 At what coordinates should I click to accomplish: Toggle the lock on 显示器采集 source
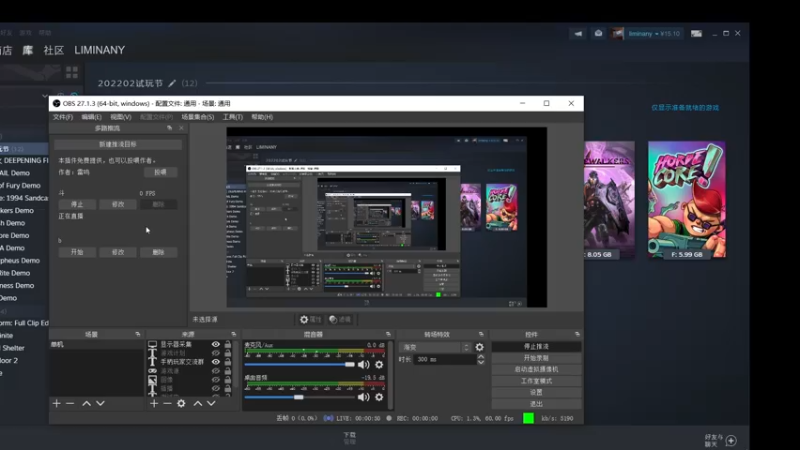click(x=228, y=344)
